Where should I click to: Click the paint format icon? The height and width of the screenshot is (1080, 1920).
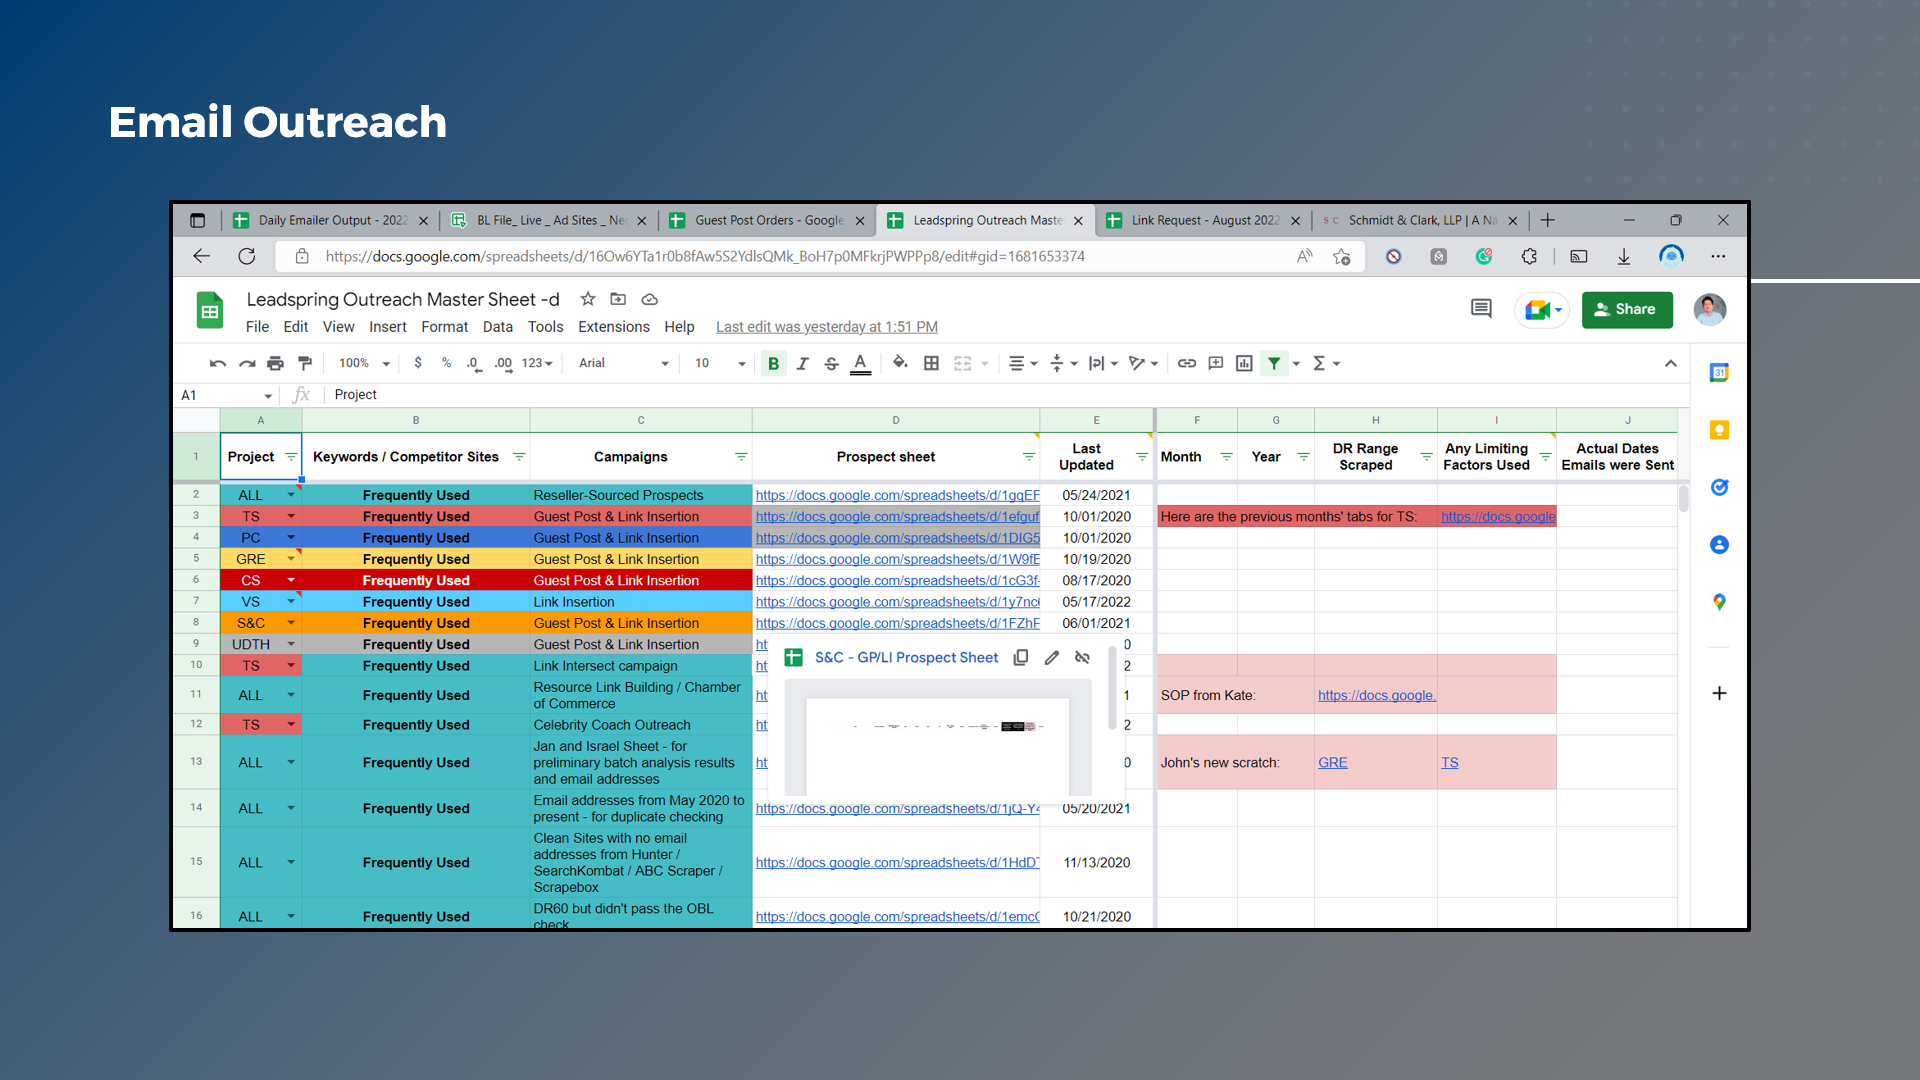(x=305, y=363)
